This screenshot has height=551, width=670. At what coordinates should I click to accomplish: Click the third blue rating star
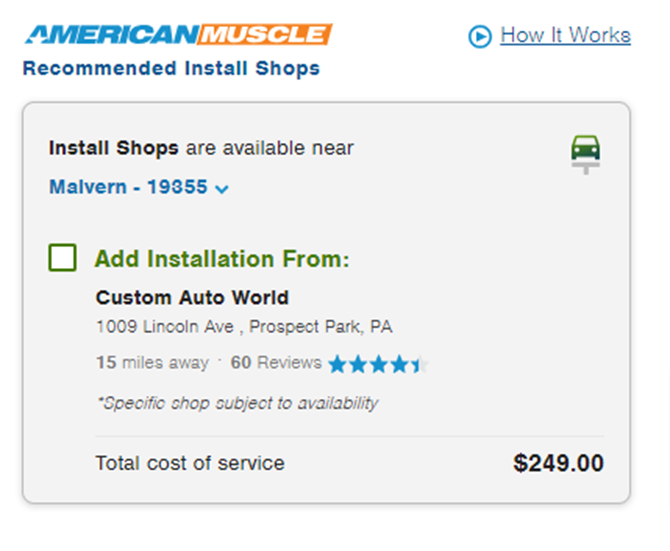tap(379, 364)
